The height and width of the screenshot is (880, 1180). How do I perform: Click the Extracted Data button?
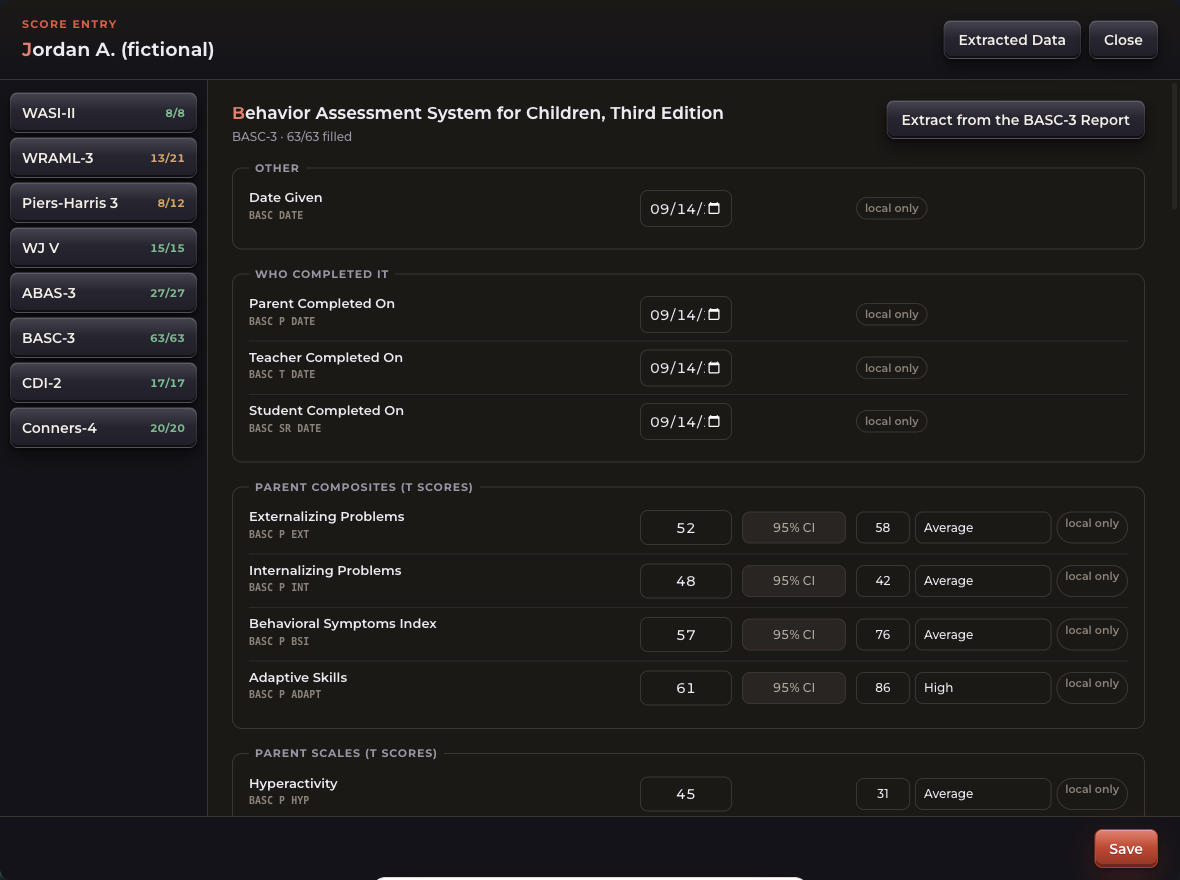[1011, 40]
